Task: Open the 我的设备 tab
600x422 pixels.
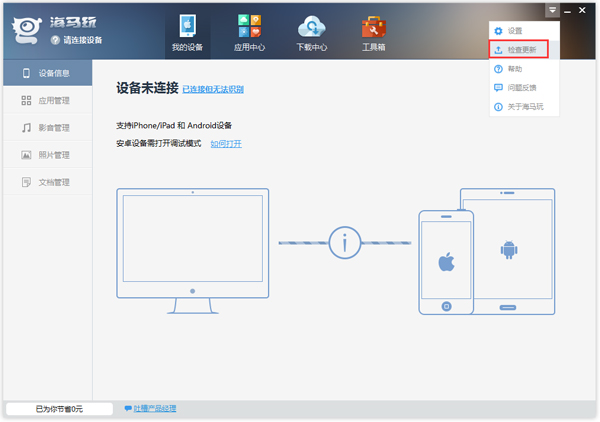Action: pos(187,33)
